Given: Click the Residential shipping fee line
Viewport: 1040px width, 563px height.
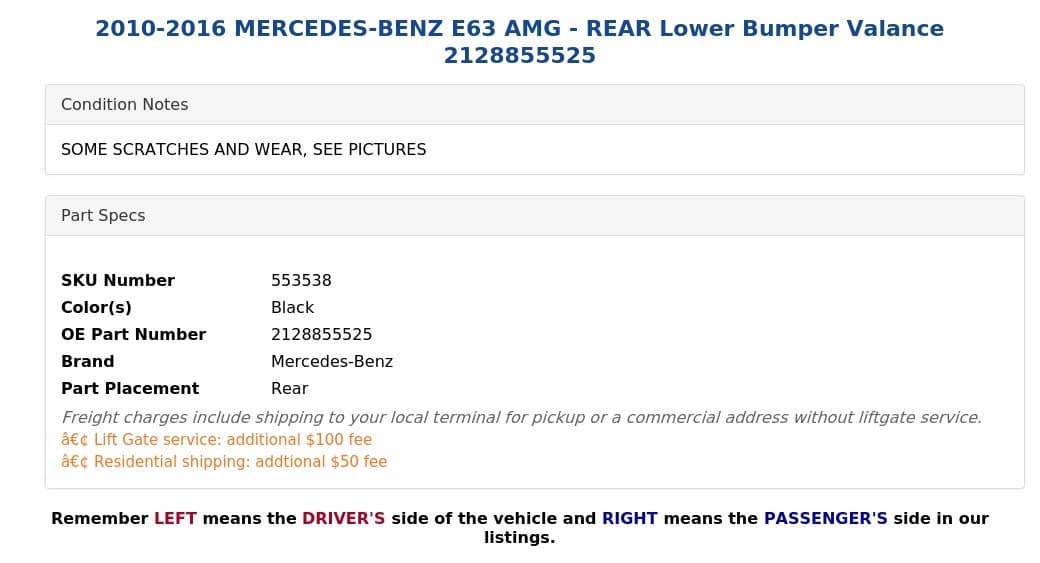Looking at the screenshot, I should [224, 461].
